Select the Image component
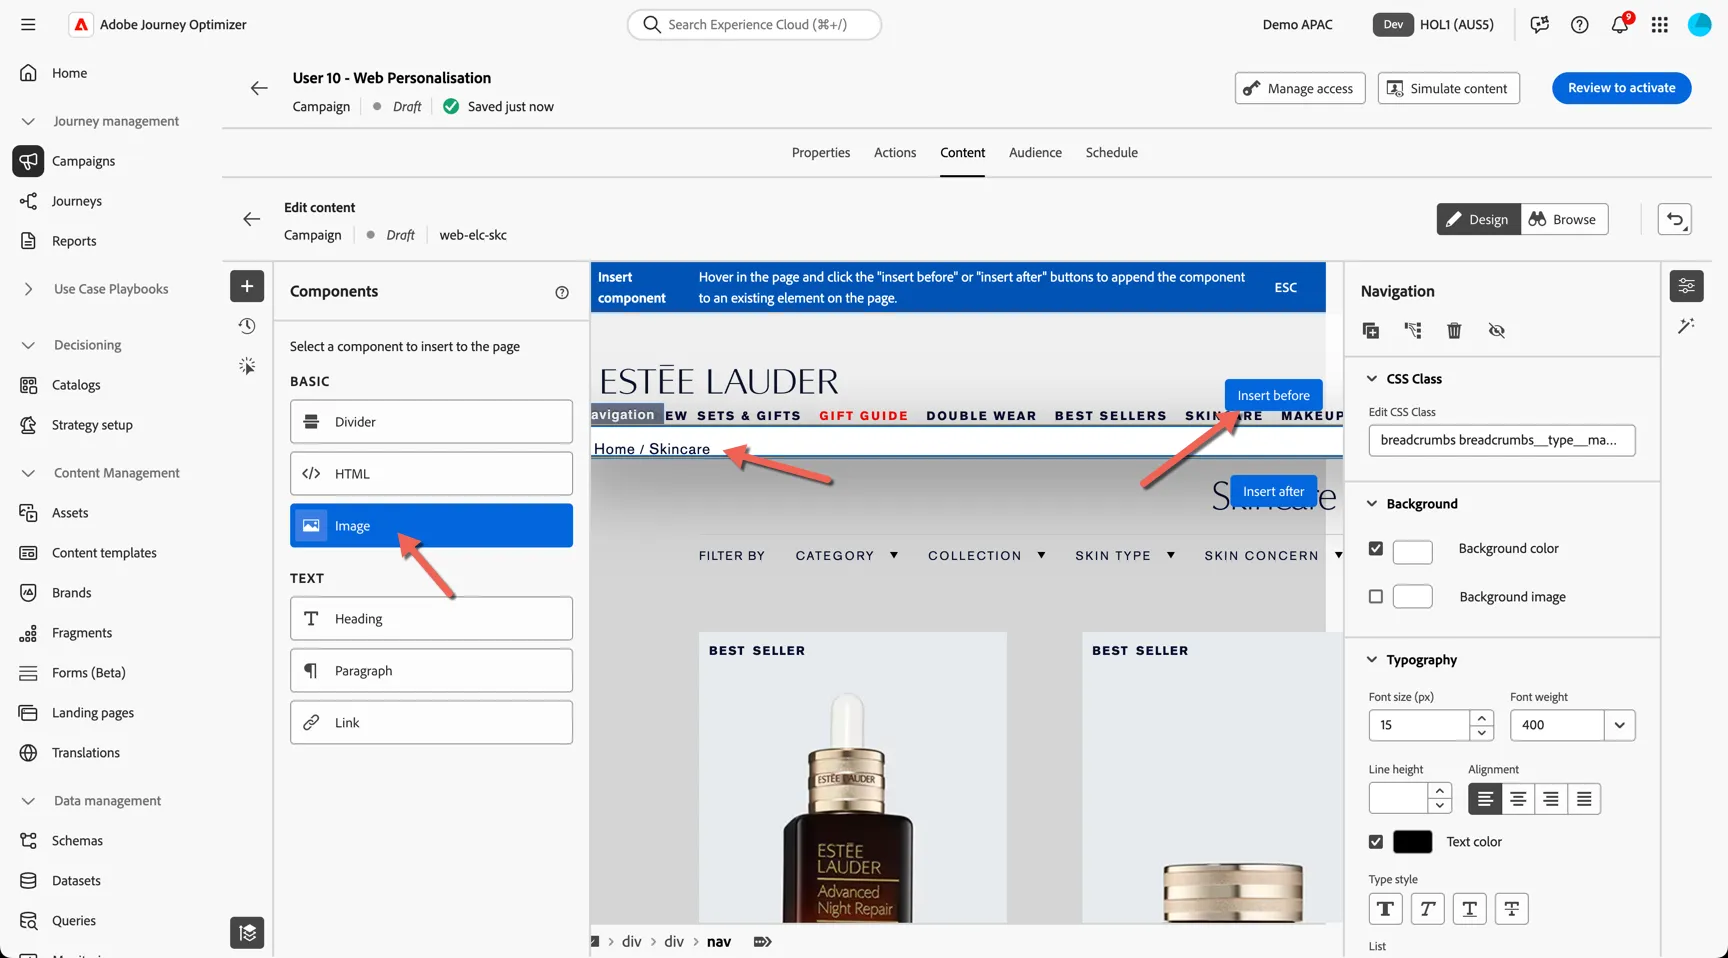The width and height of the screenshot is (1728, 958). tap(431, 525)
